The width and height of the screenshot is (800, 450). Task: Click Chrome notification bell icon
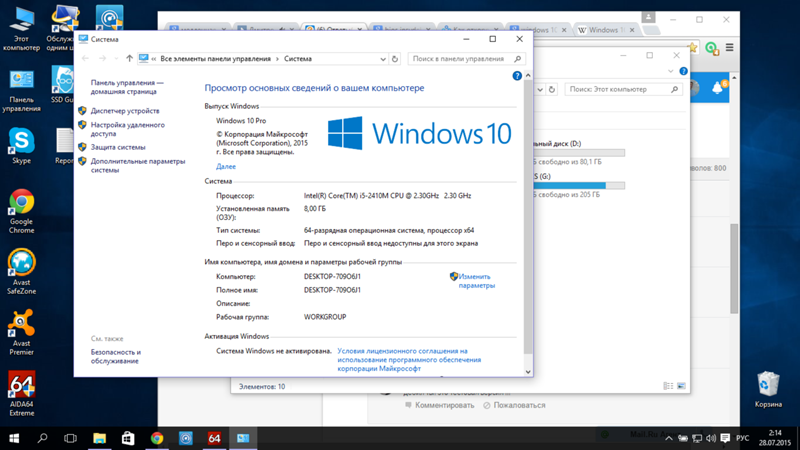718,88
